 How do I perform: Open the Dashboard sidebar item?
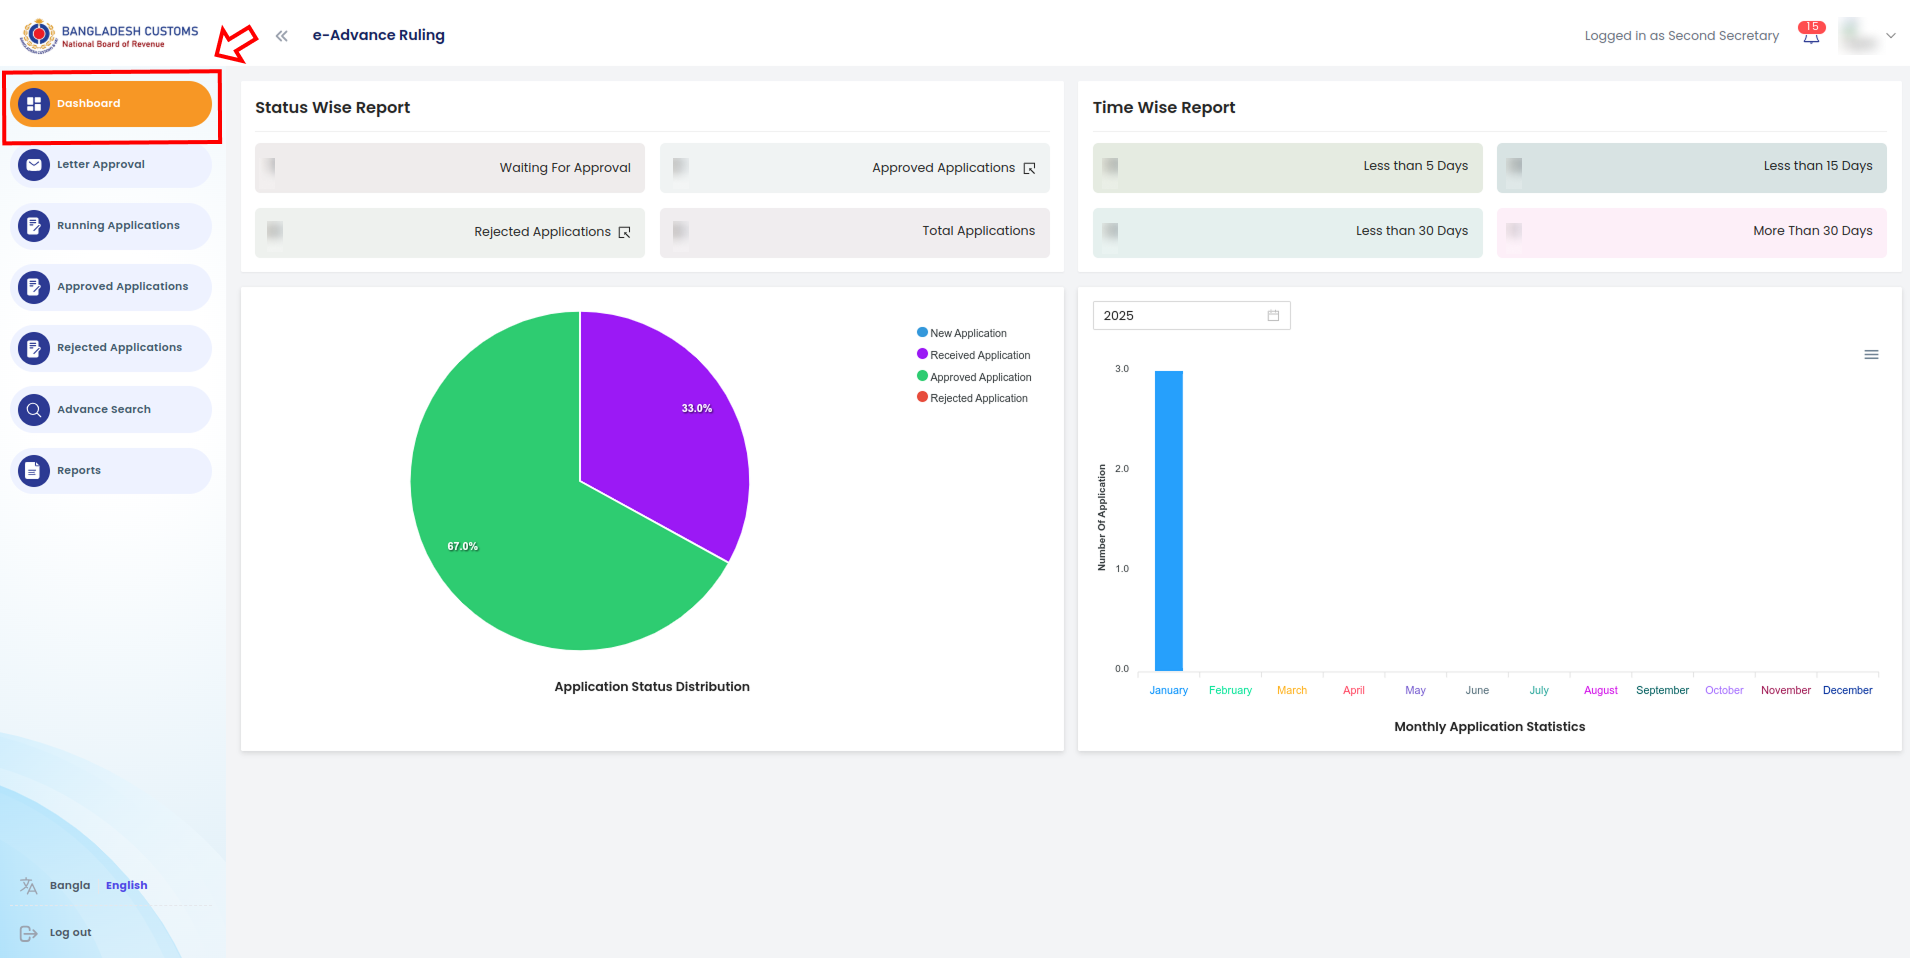pos(111,104)
